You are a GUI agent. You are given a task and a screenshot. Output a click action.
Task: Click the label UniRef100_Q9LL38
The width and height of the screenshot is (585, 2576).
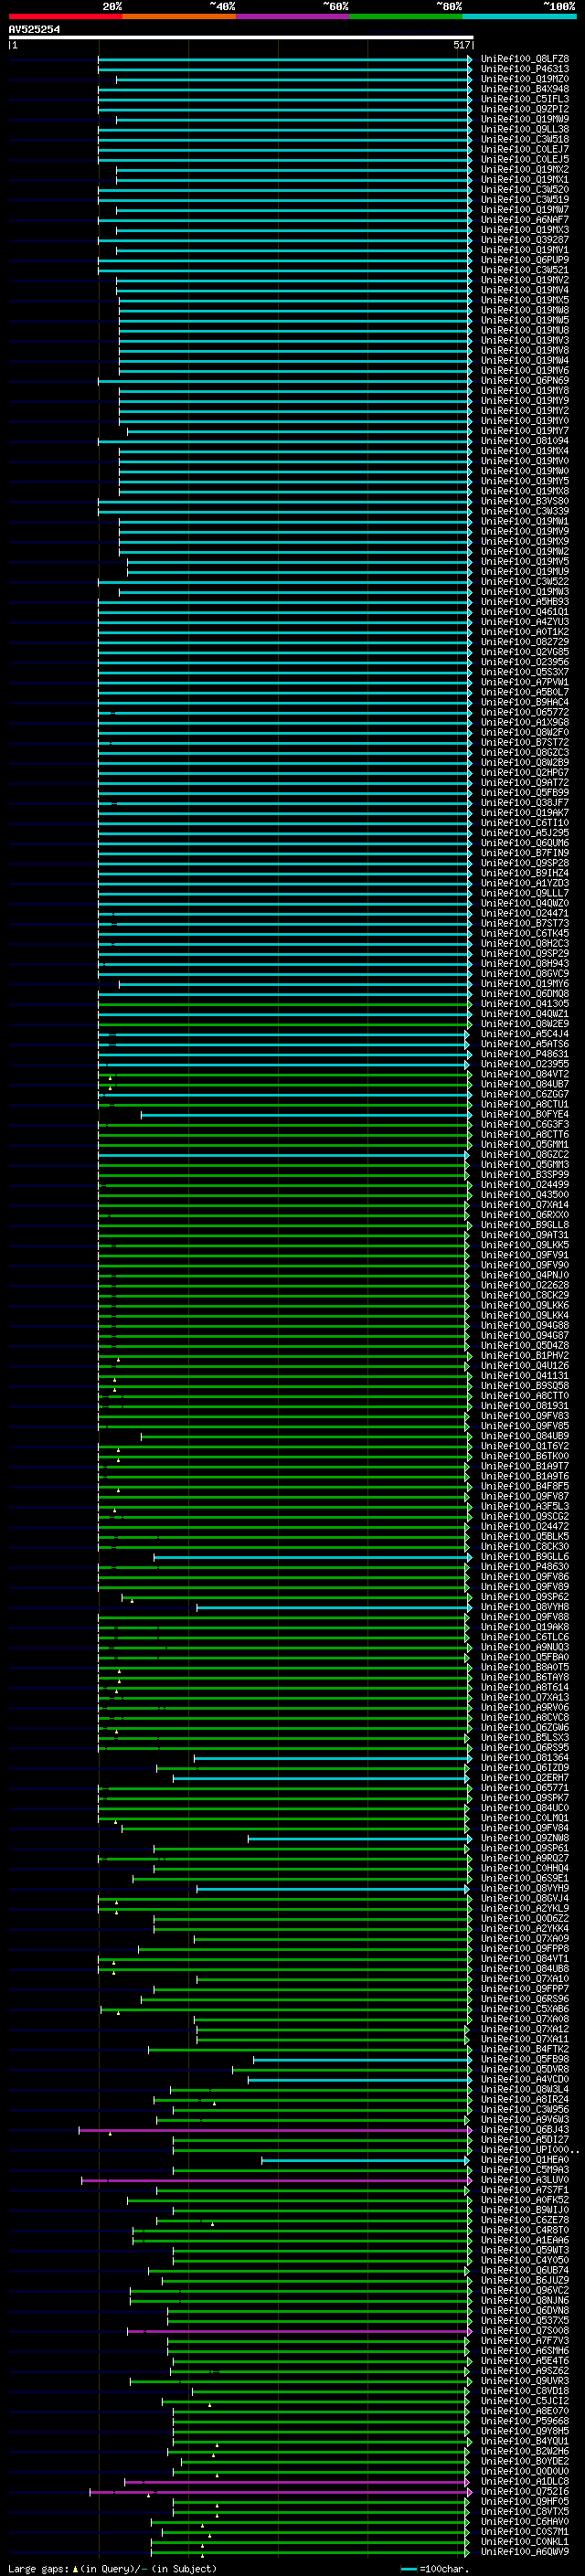(x=525, y=129)
